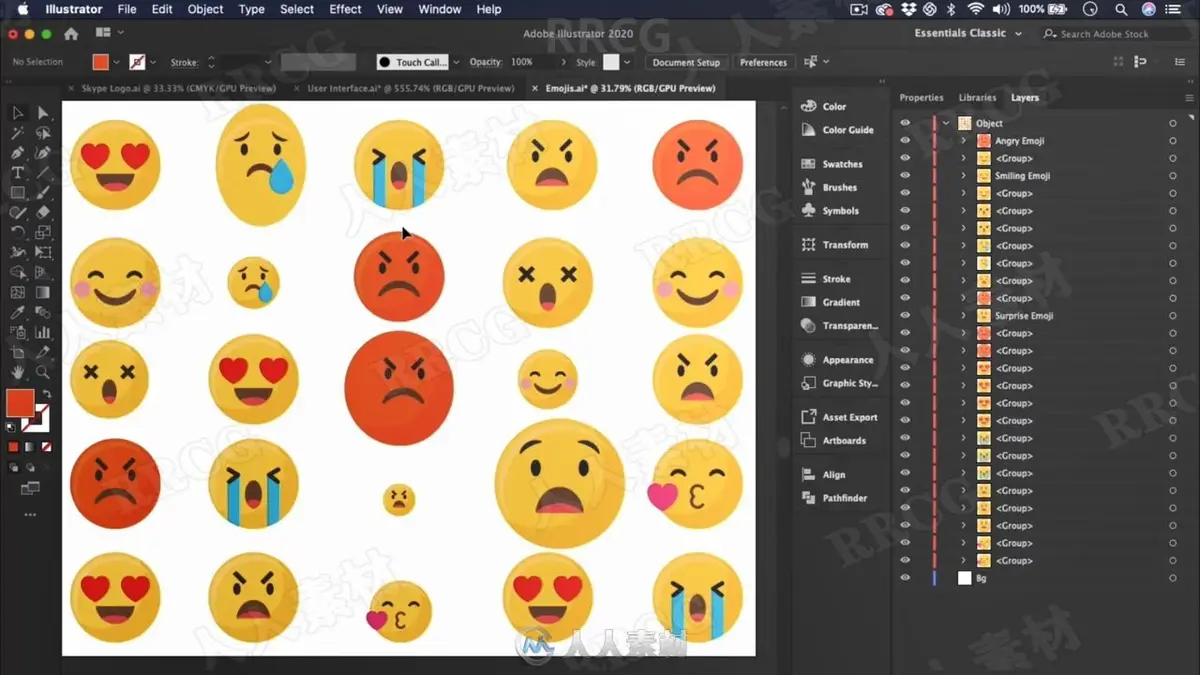The width and height of the screenshot is (1200, 675).
Task: Switch to Skype Logo.ai document tab
Action: [x=178, y=88]
